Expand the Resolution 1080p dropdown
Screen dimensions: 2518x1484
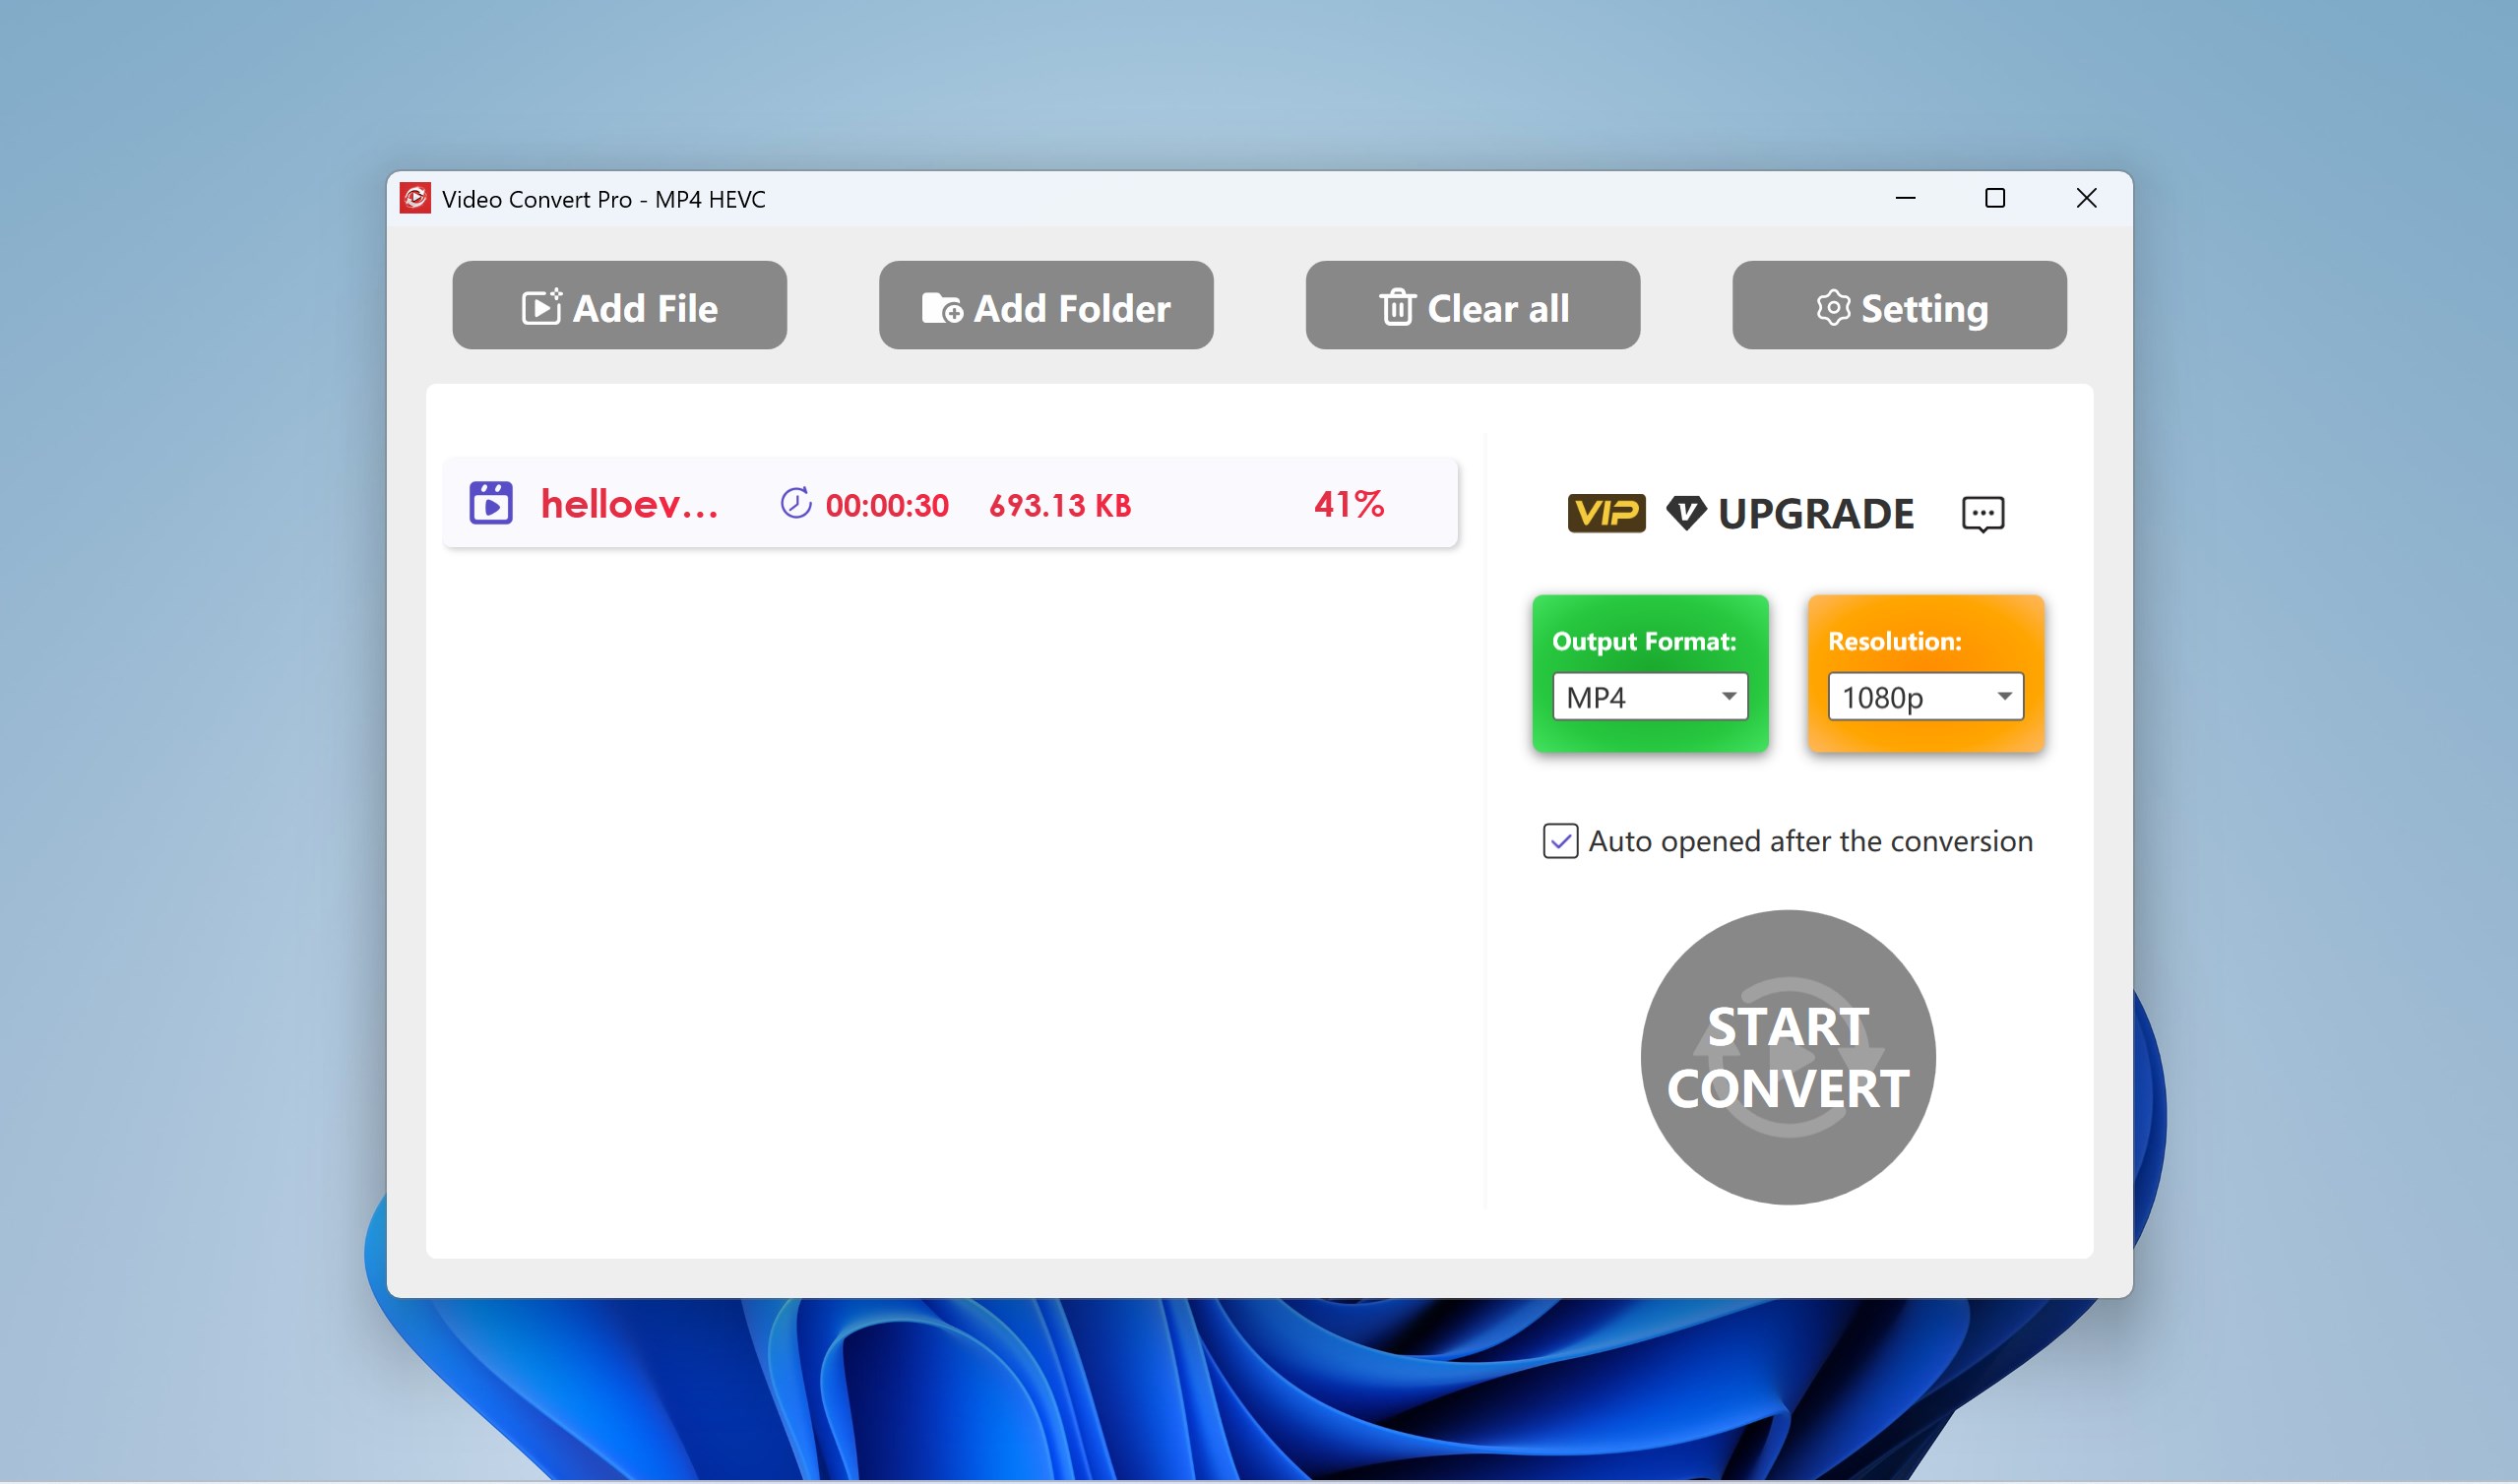tap(1926, 697)
